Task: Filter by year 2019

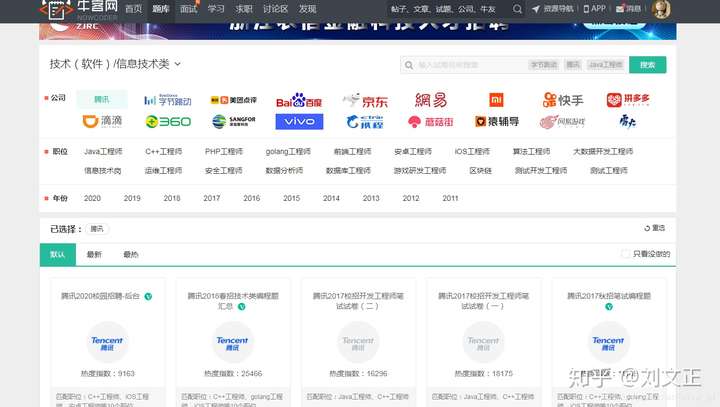Action: pos(132,198)
